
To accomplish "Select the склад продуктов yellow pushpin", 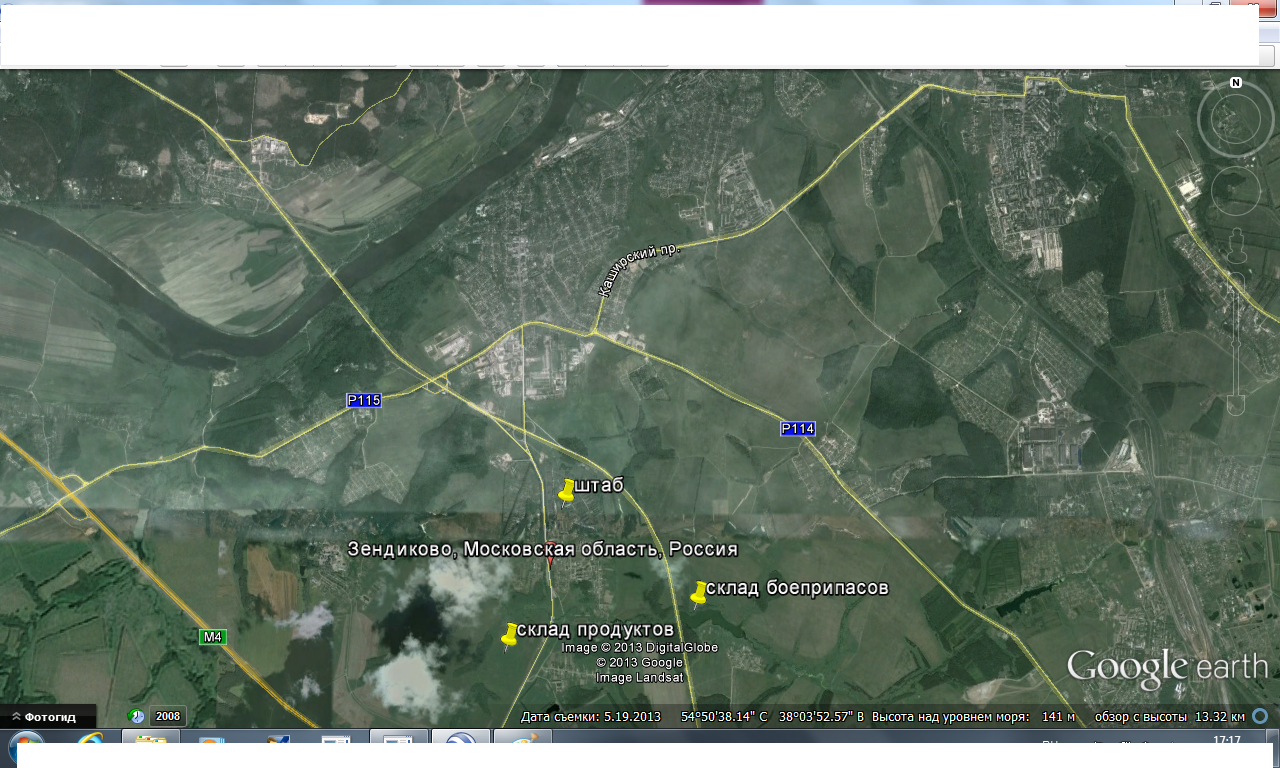I will point(509,635).
